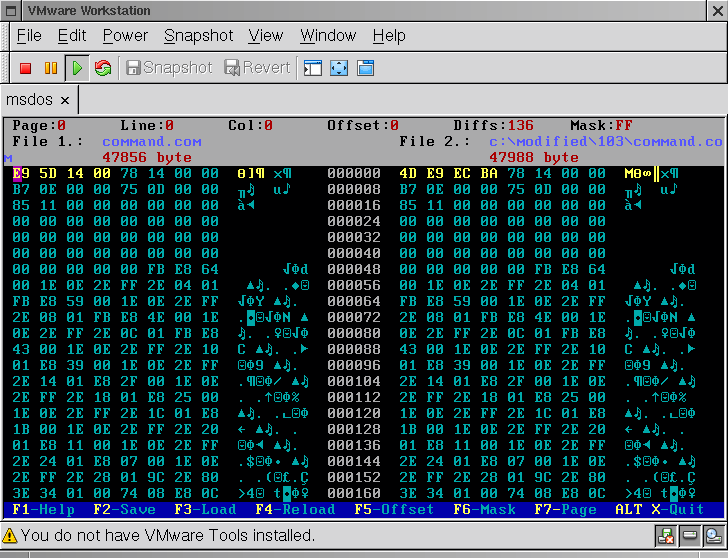Image resolution: width=728 pixels, height=558 pixels.
Task: Select the msdos virtual machine tab
Action: [29, 100]
